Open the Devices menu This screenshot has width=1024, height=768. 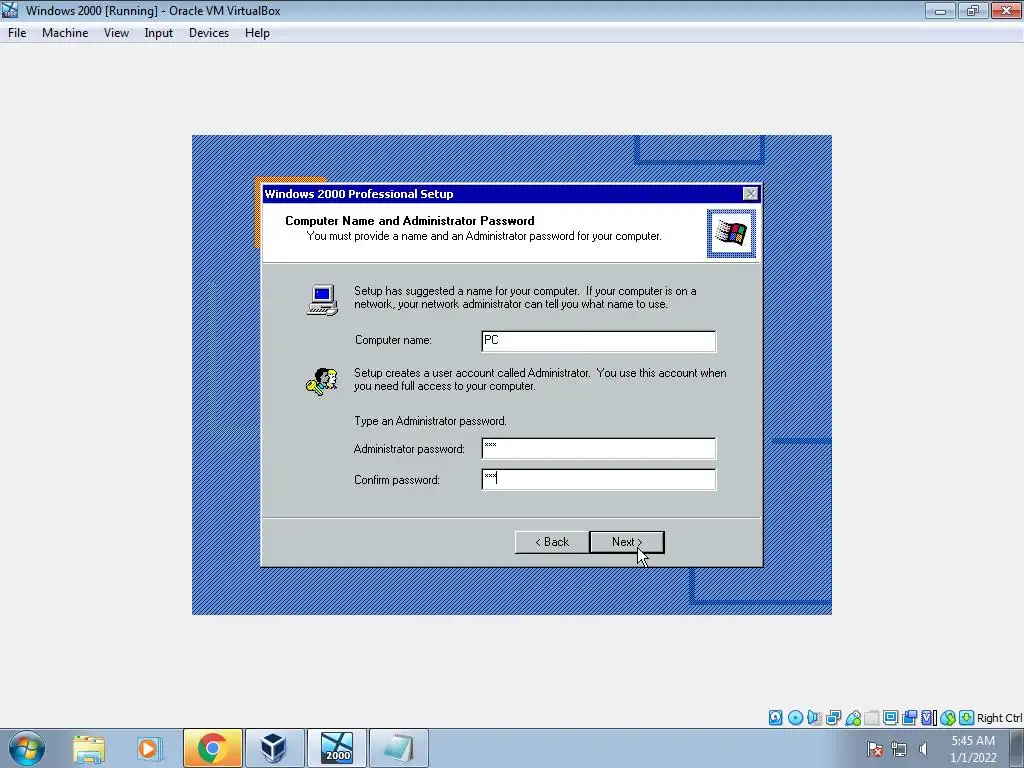tap(209, 33)
